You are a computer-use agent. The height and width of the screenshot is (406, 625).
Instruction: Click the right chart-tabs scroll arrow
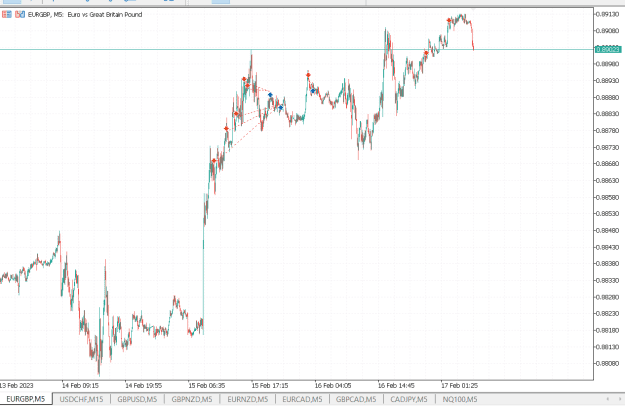pos(620,399)
